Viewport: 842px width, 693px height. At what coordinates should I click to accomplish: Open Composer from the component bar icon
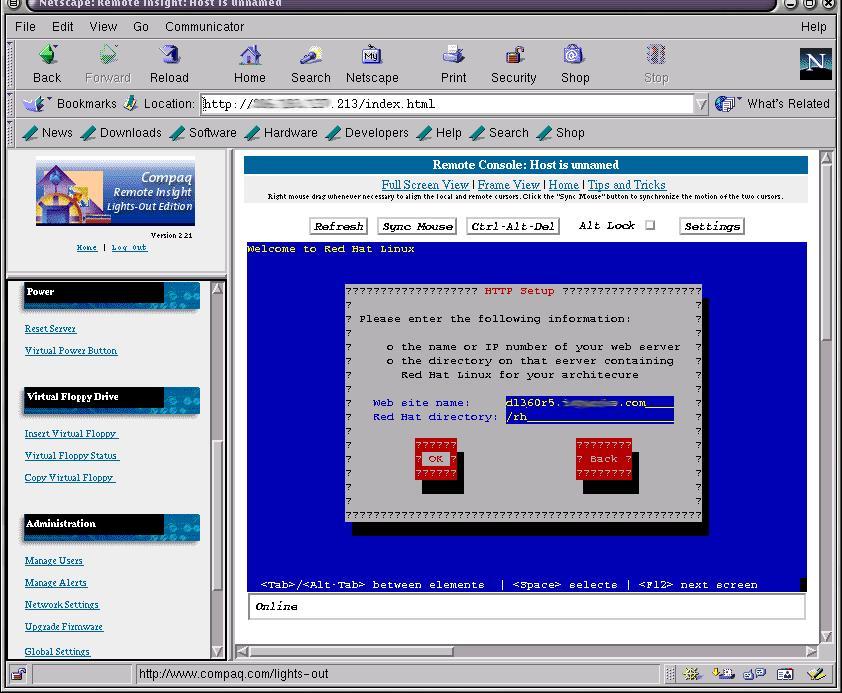pos(816,673)
